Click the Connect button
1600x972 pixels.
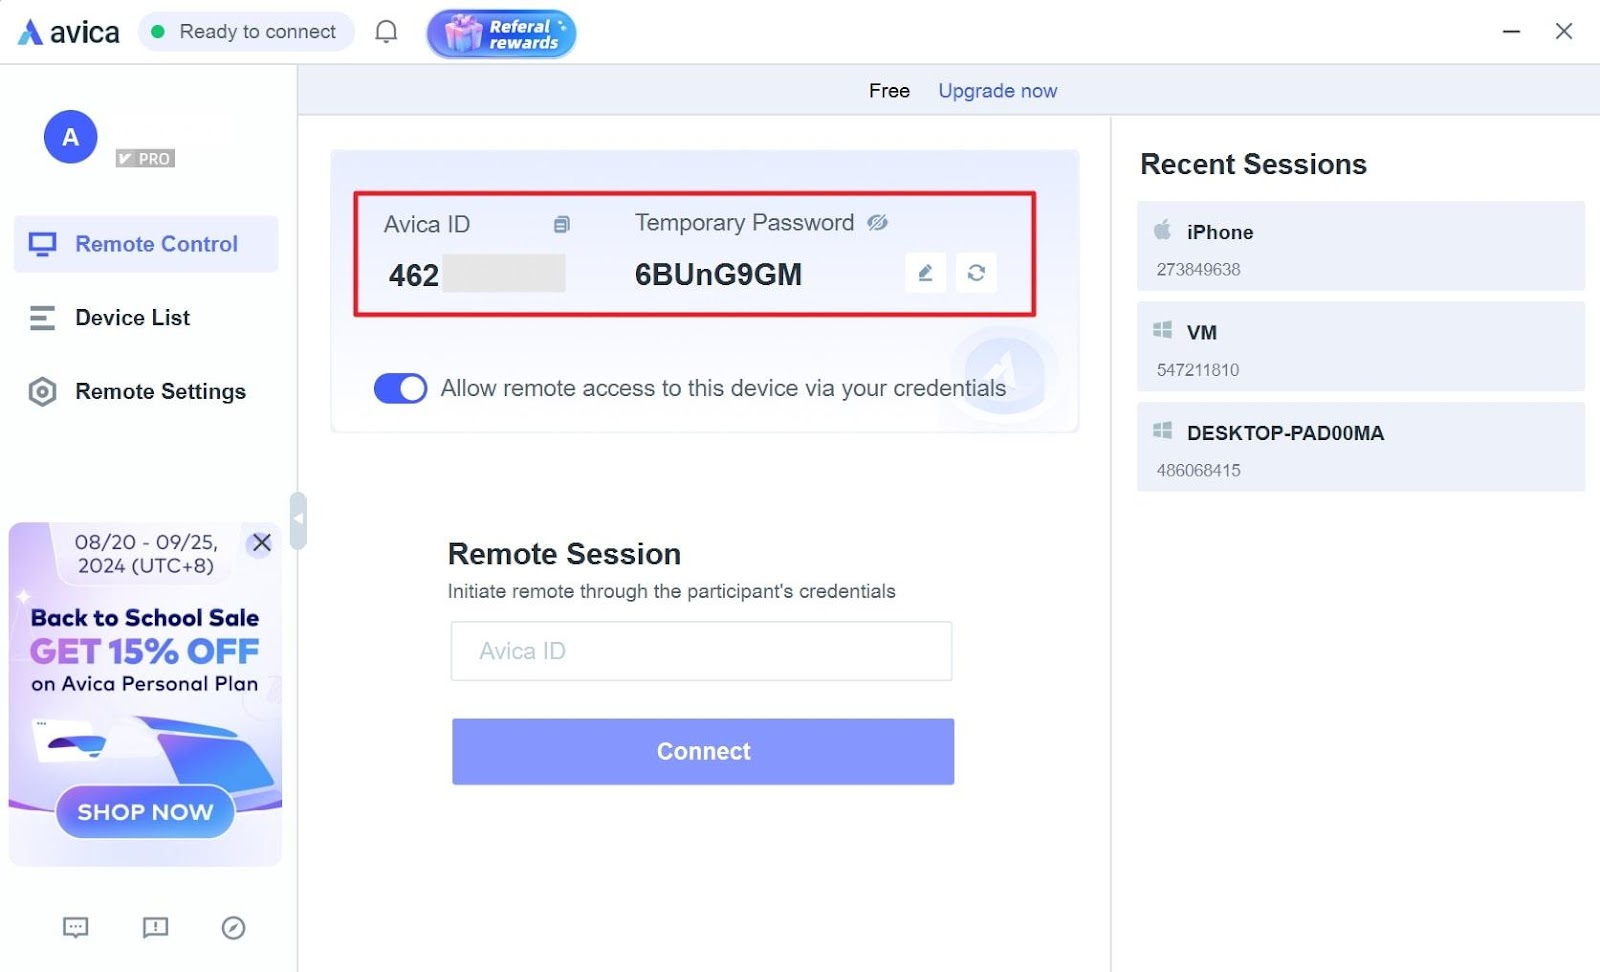tap(703, 751)
